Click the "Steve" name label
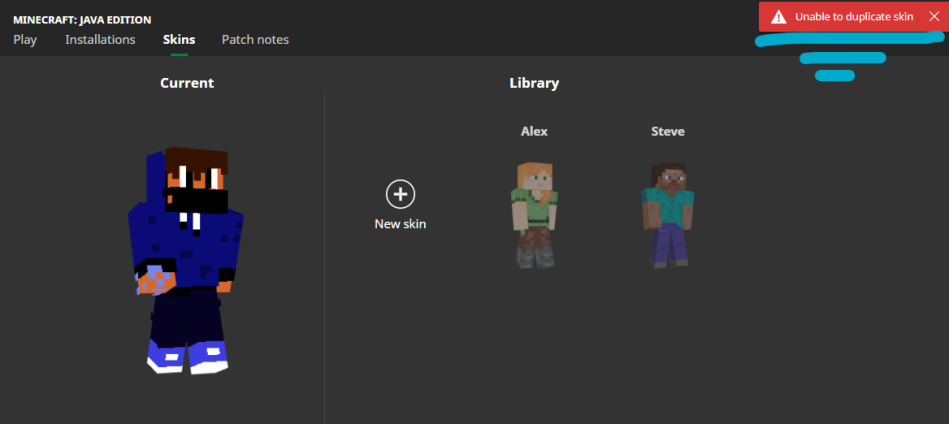The height and width of the screenshot is (424, 949). (x=667, y=131)
